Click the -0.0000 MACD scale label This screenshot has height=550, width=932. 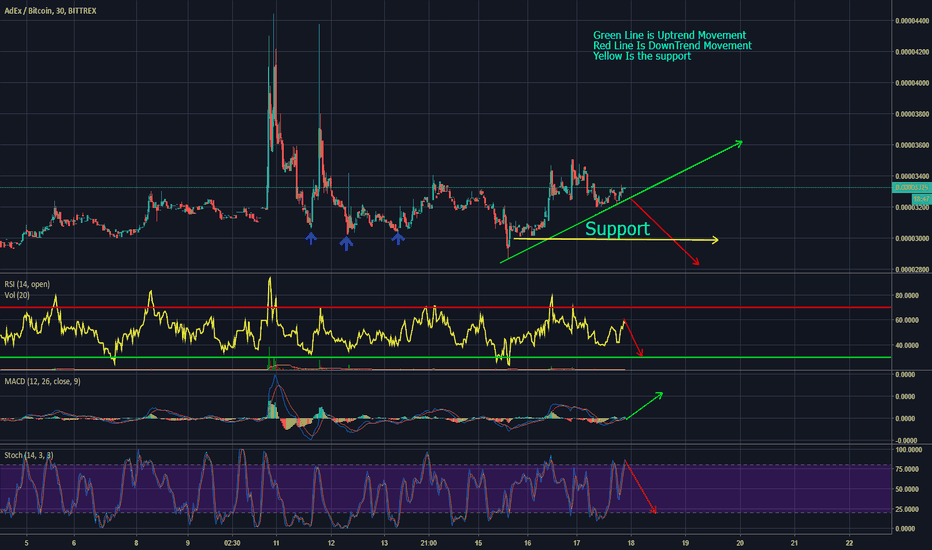906,441
